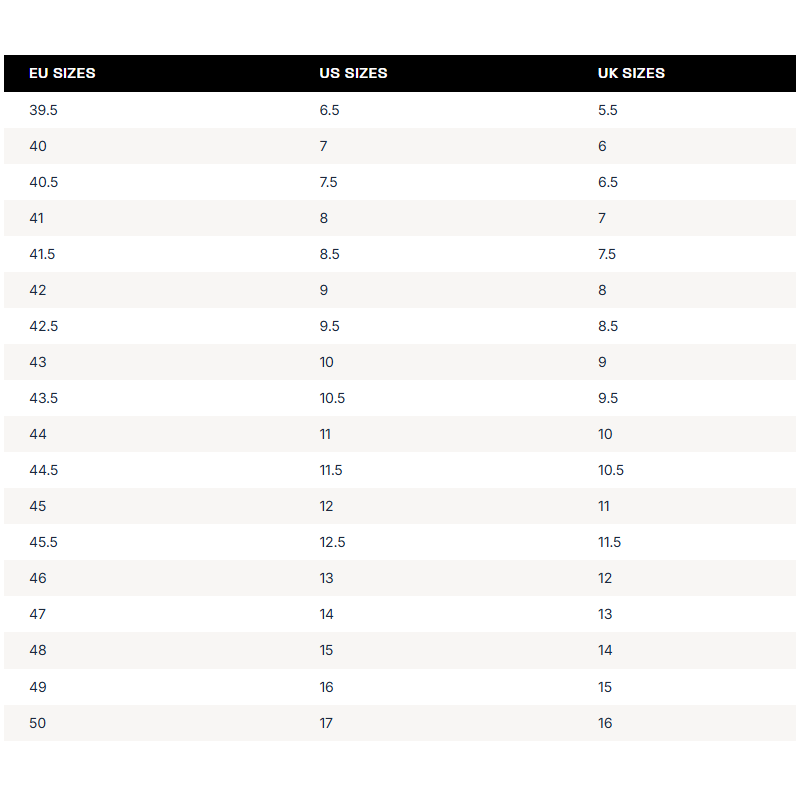This screenshot has height=800, width=800.
Task: Click the UK SIZES column header
Action: coord(631,73)
